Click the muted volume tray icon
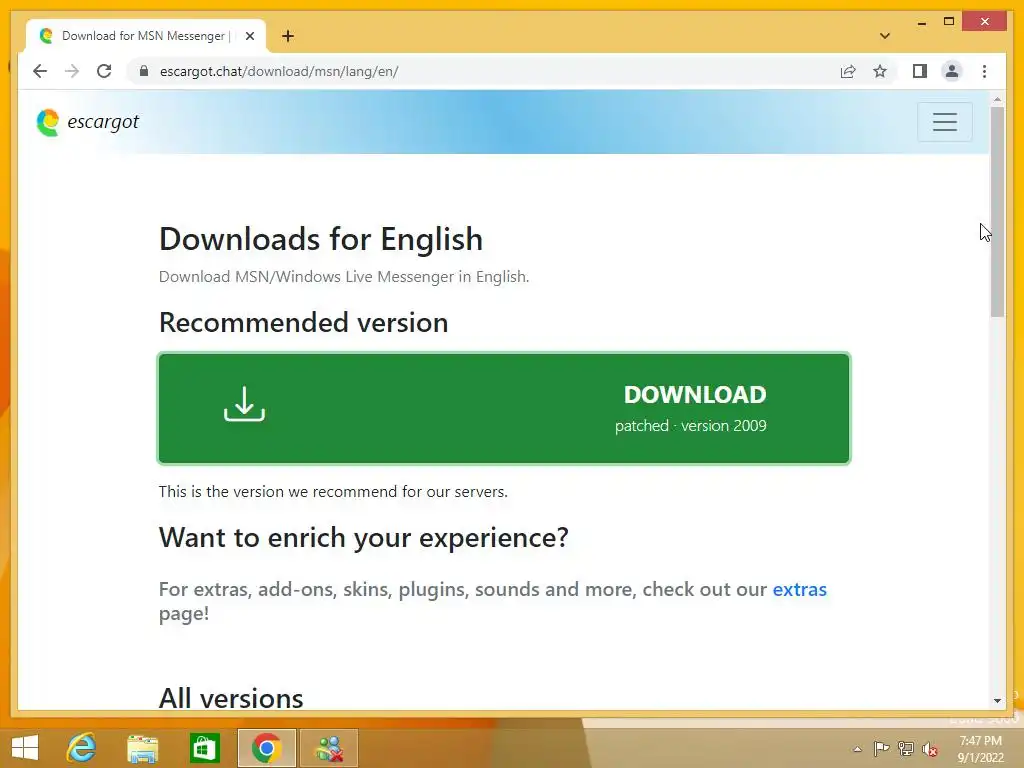Image resolution: width=1024 pixels, height=768 pixels. click(930, 749)
